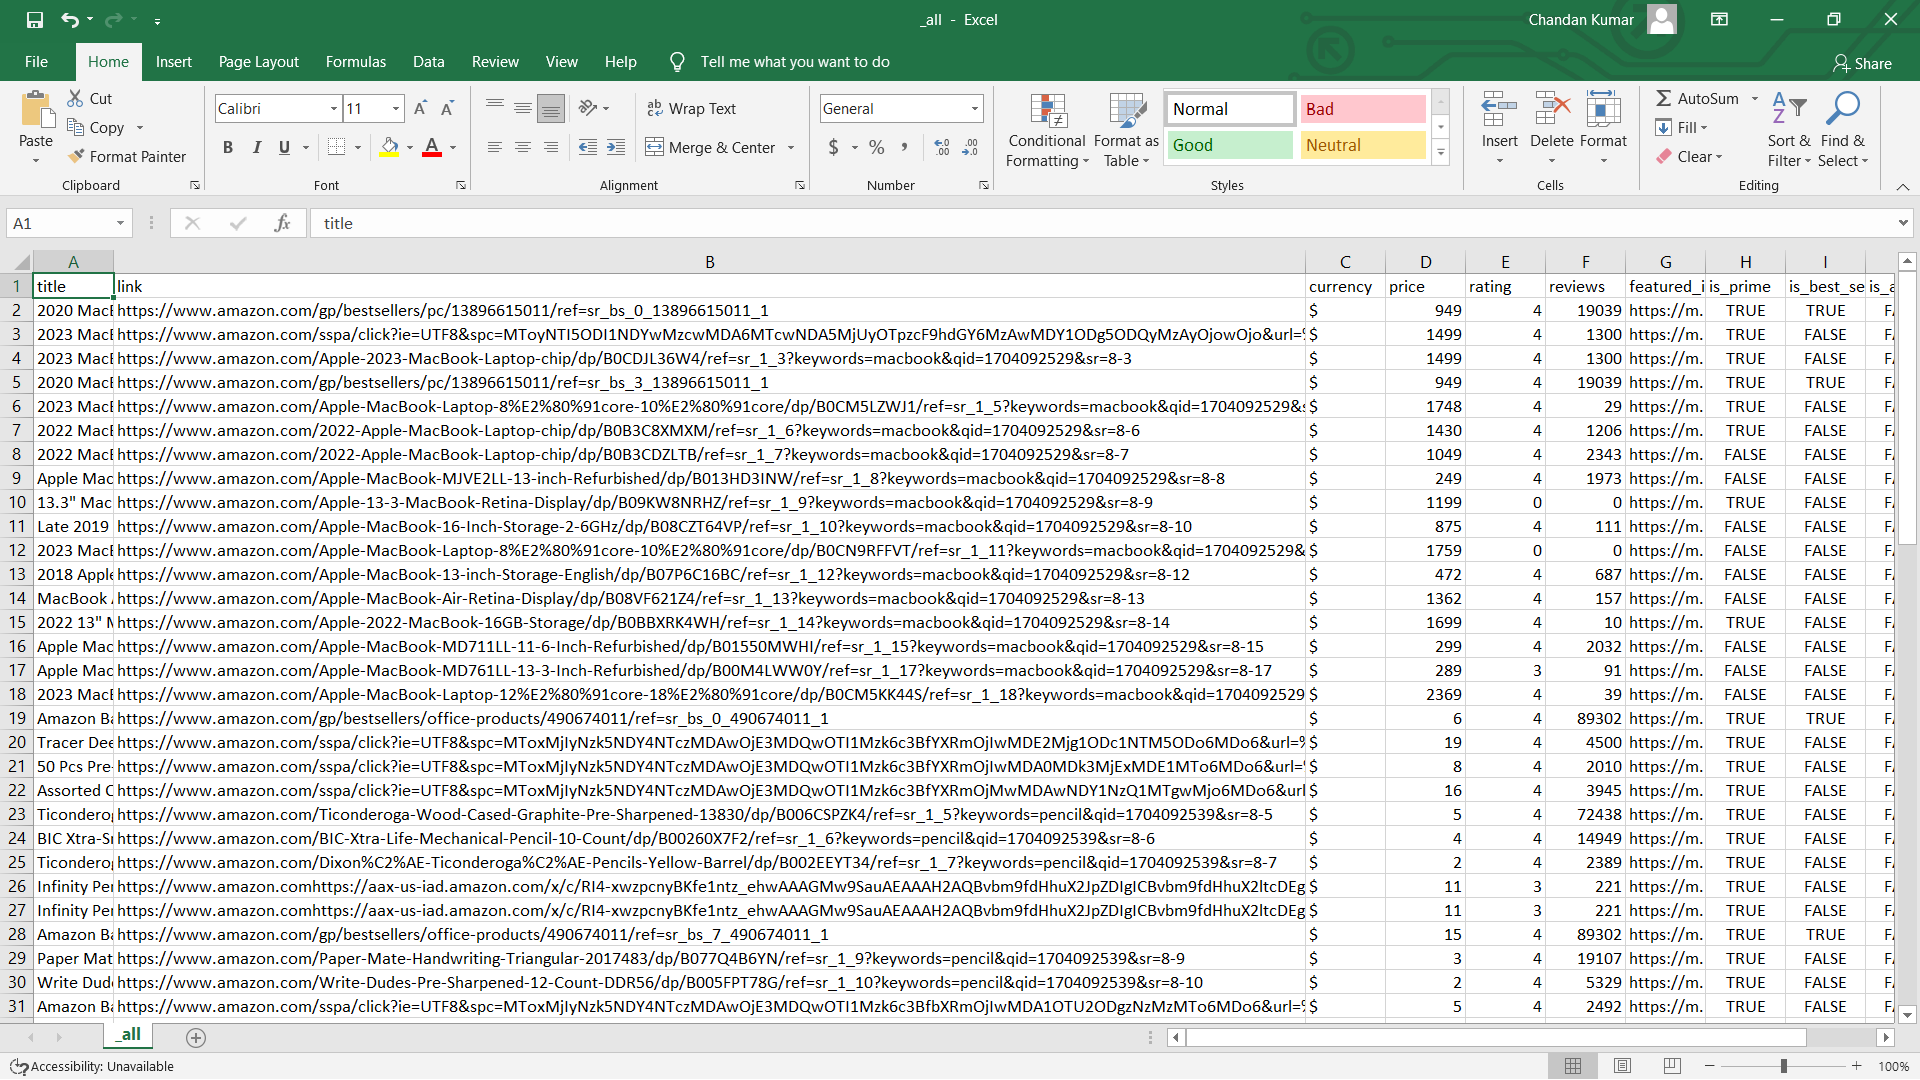The width and height of the screenshot is (1920, 1080).
Task: Open the Fill Color dropdown arrow
Action: coord(409,147)
